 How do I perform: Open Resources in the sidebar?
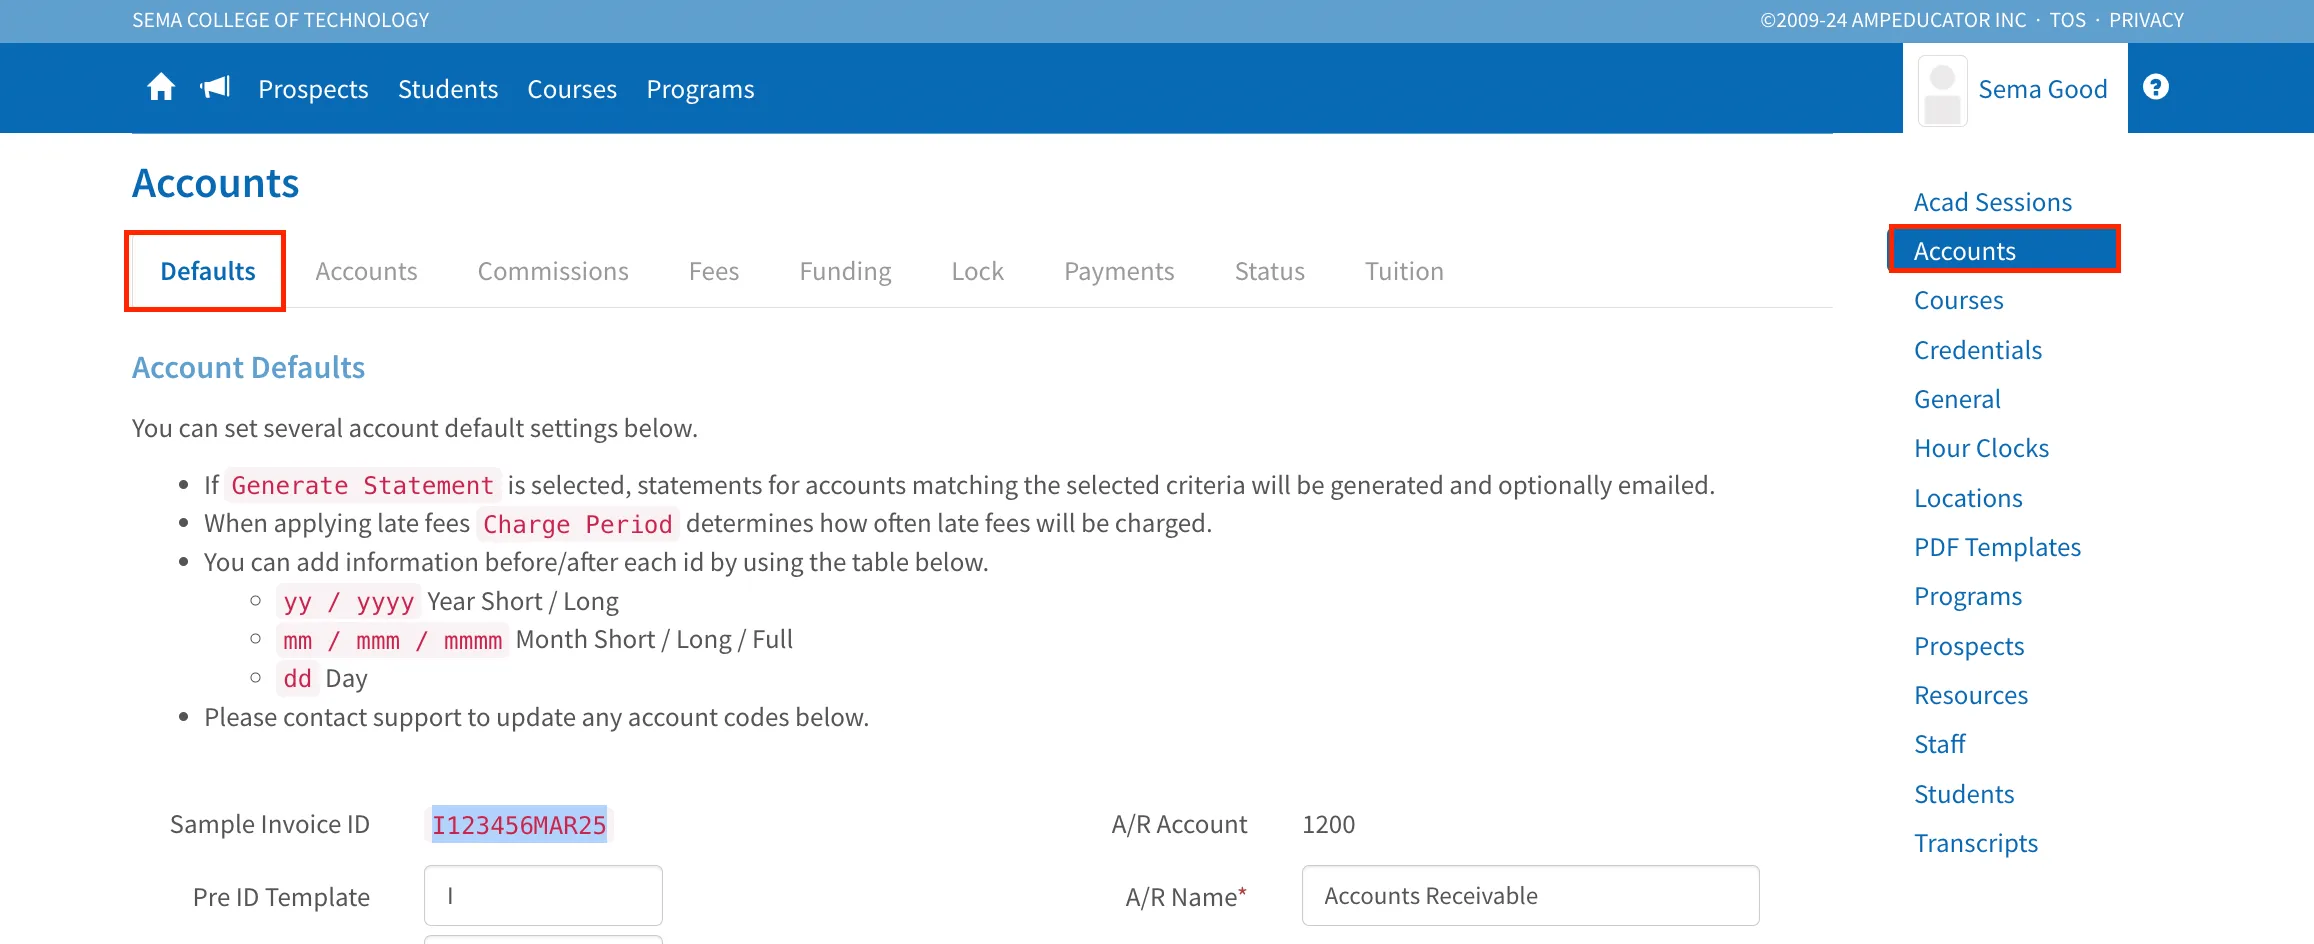(x=1971, y=695)
